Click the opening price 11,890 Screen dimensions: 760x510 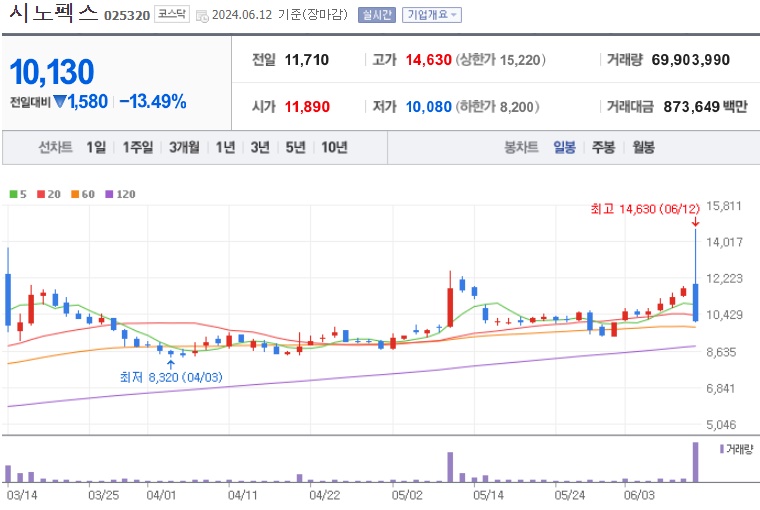pyautogui.click(x=307, y=106)
